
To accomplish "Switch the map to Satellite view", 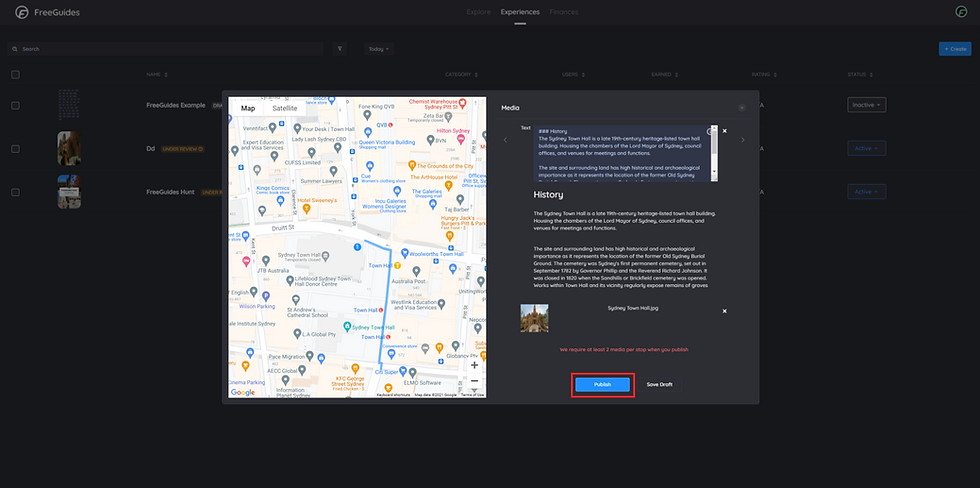I will 285,108.
